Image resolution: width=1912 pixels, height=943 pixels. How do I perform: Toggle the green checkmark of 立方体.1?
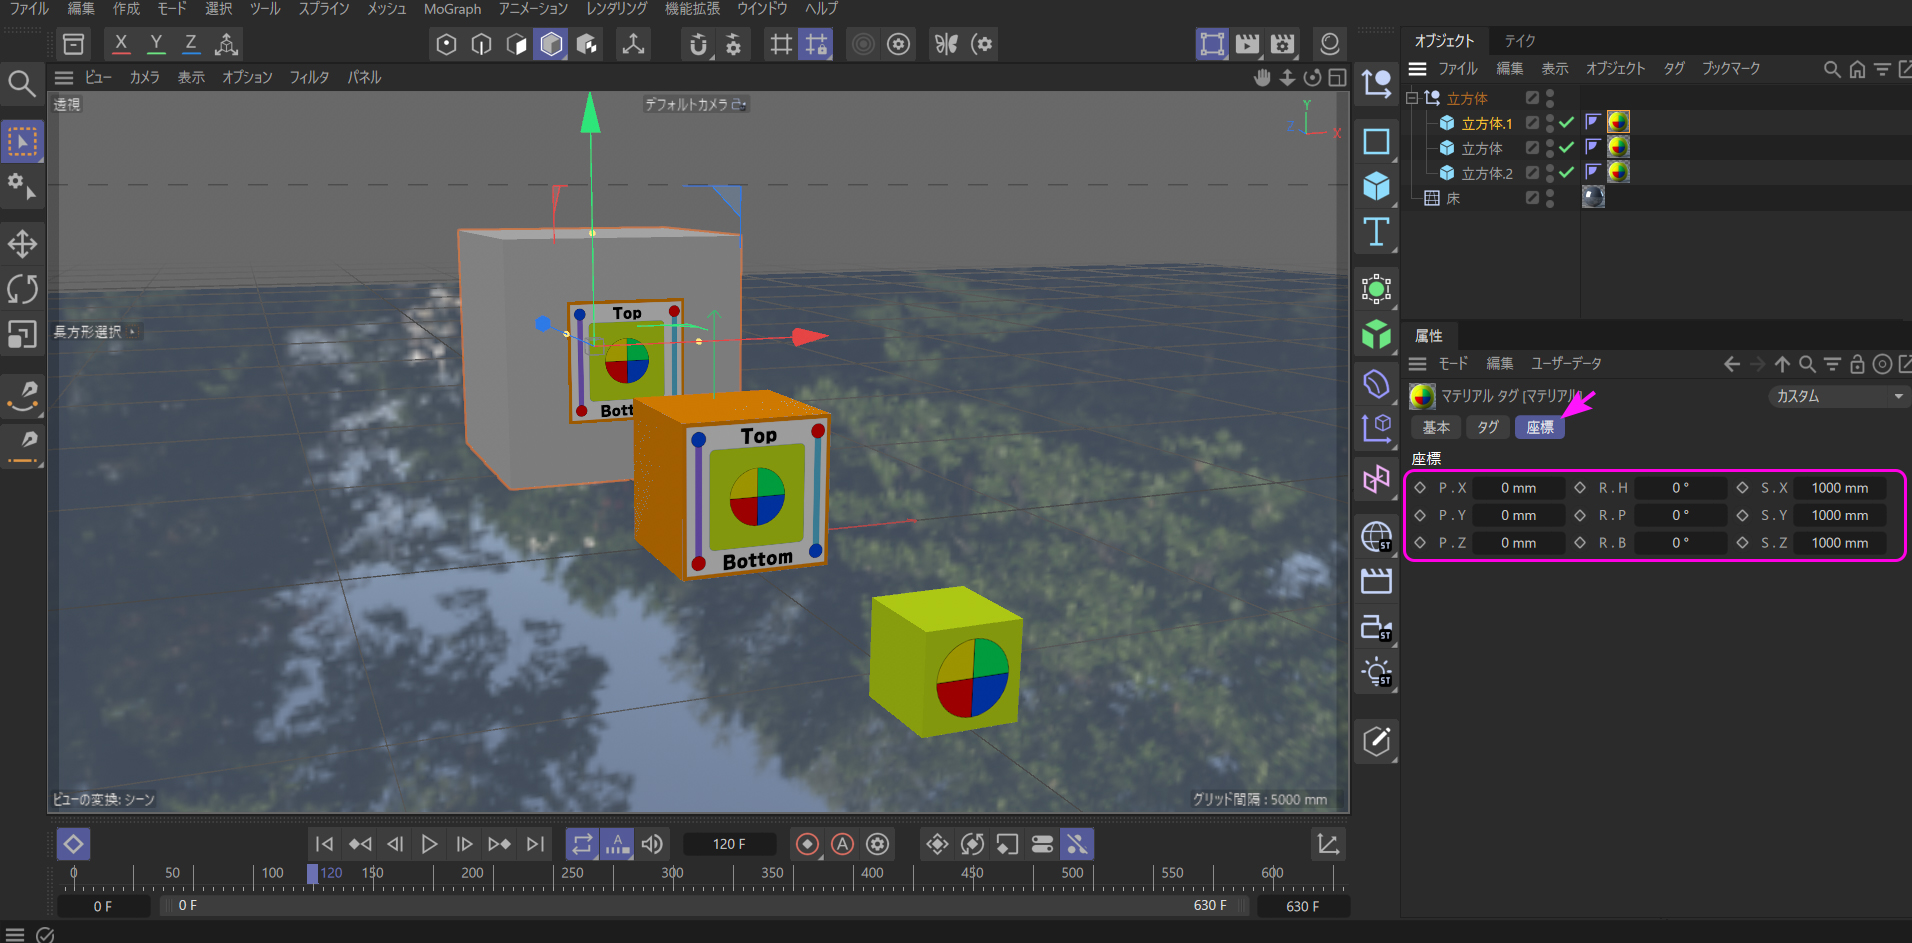1566,122
